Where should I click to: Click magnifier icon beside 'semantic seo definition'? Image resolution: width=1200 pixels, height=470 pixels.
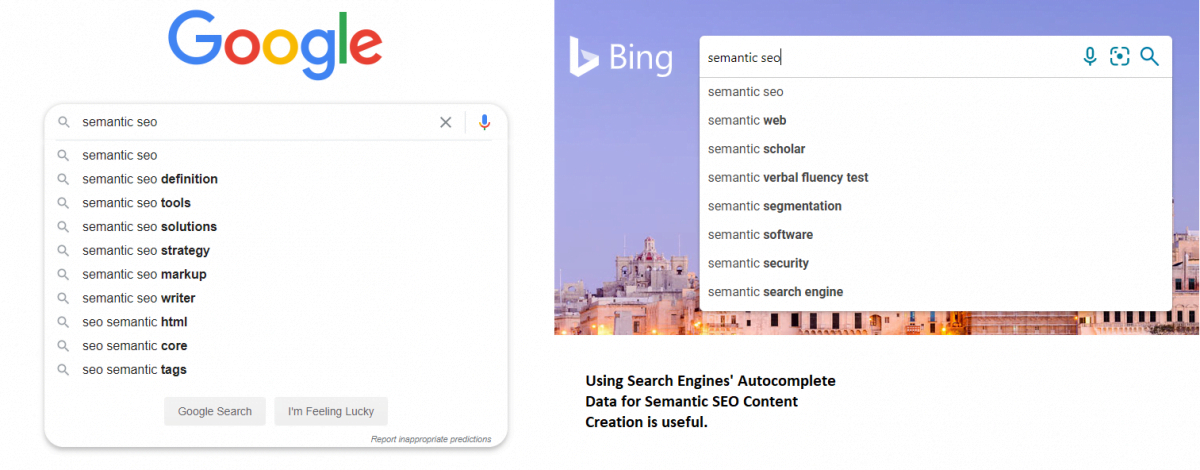point(63,179)
